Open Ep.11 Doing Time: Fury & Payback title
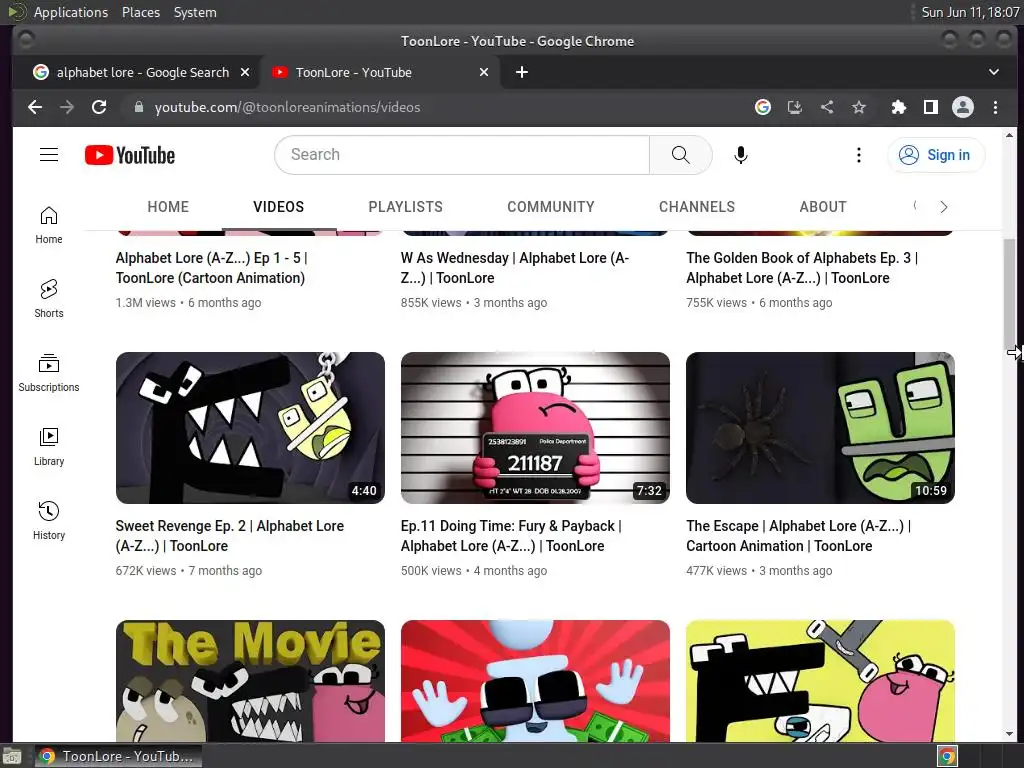This screenshot has height=768, width=1024. [x=511, y=536]
